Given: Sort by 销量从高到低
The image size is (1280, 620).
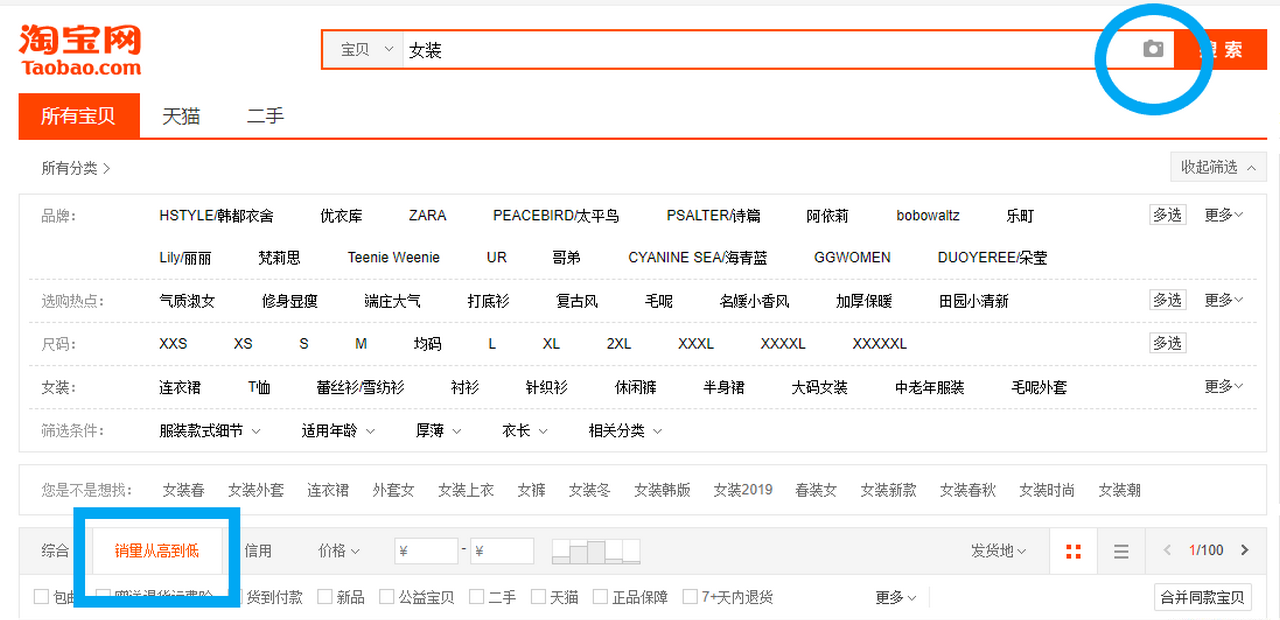Looking at the screenshot, I should (x=157, y=551).
